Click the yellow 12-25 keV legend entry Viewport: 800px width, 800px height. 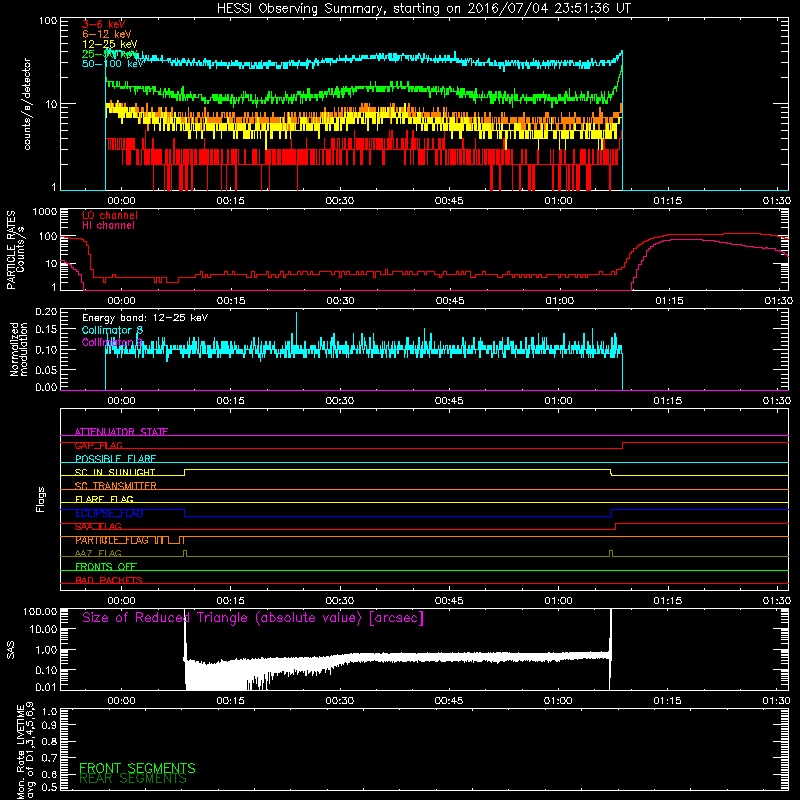tap(110, 44)
